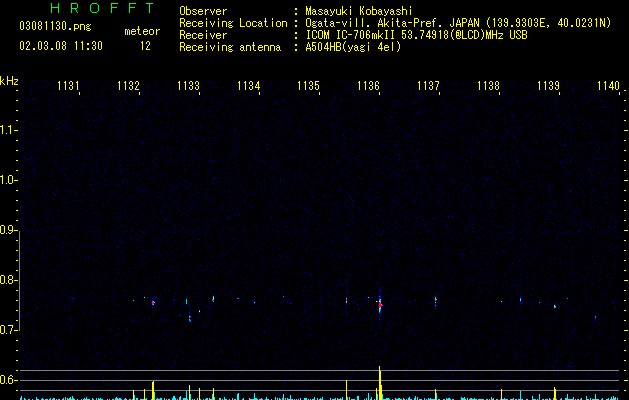The height and width of the screenshot is (400, 629).
Task: Click time axis label 1138
Action: (x=488, y=86)
